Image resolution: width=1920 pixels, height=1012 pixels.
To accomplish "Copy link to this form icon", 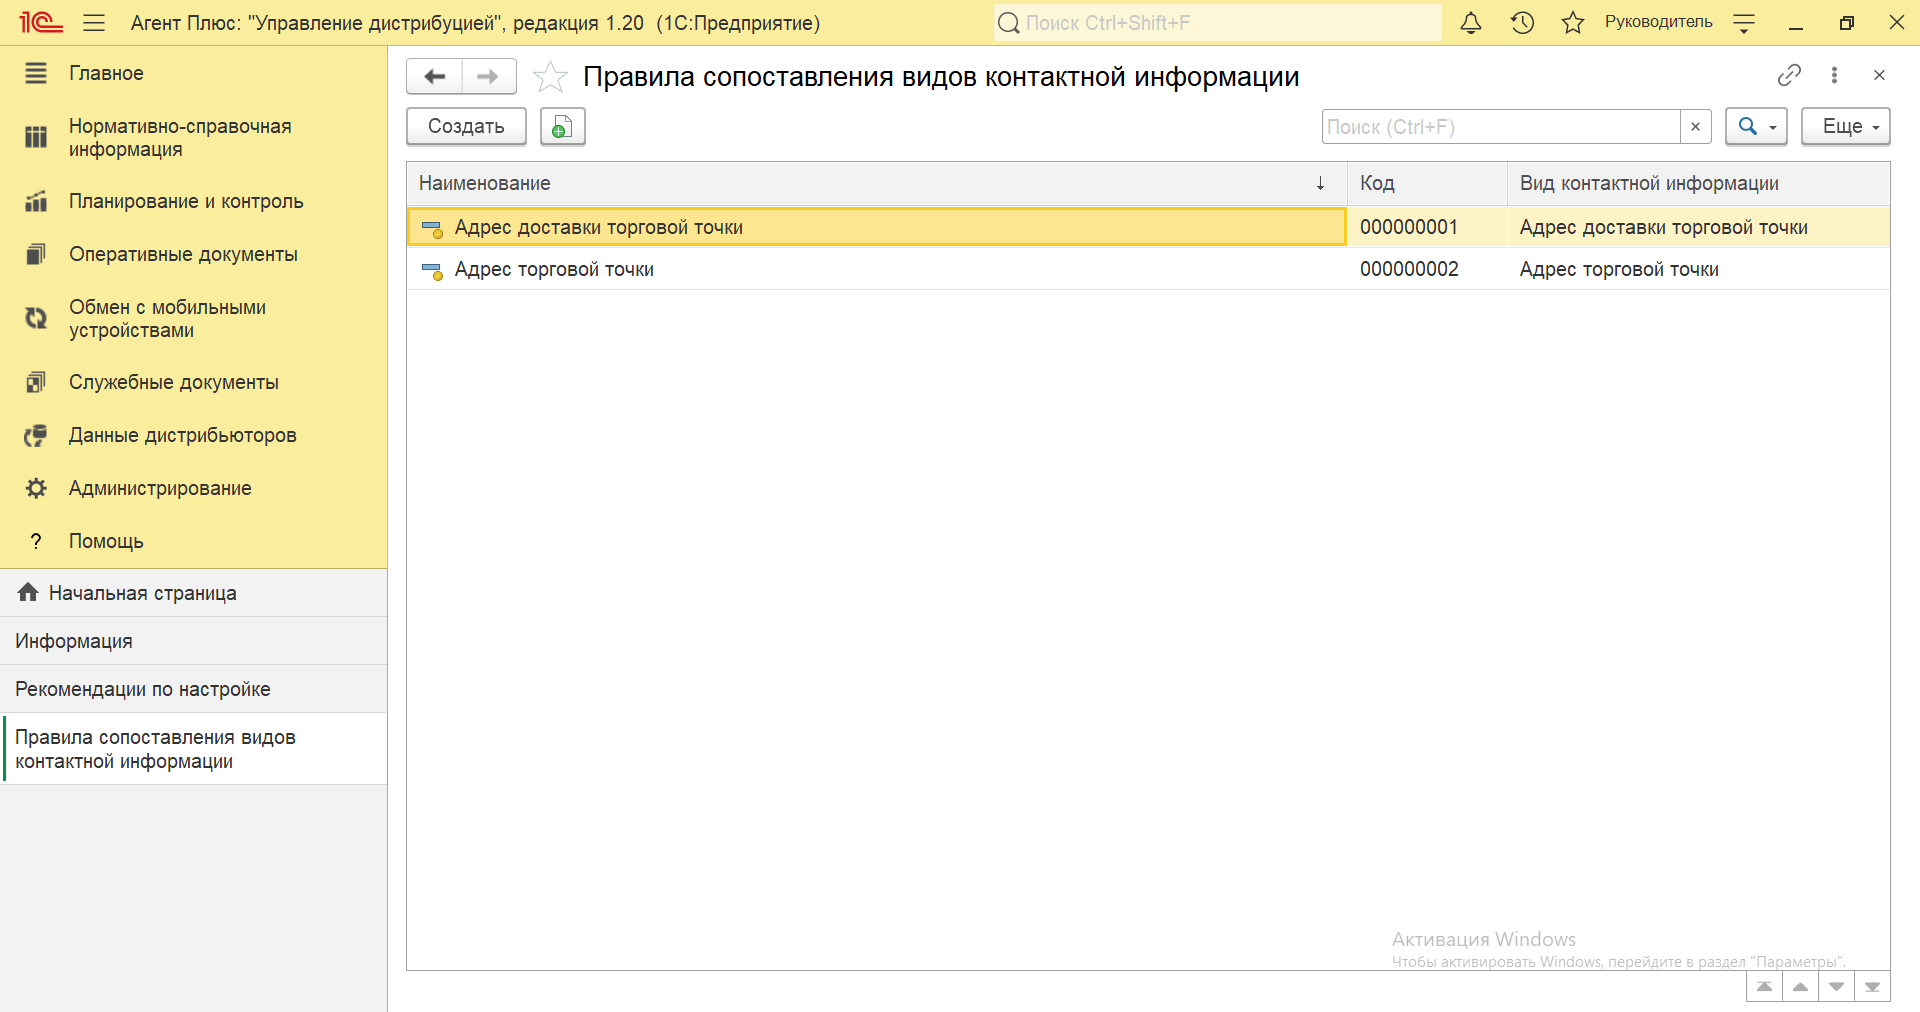I will click(x=1789, y=75).
